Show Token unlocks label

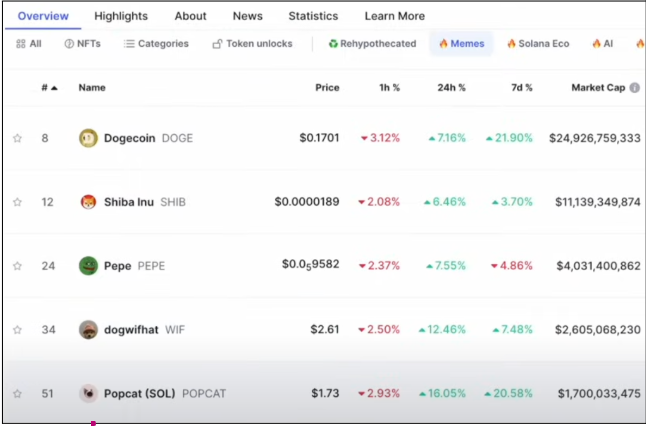[x=259, y=44]
